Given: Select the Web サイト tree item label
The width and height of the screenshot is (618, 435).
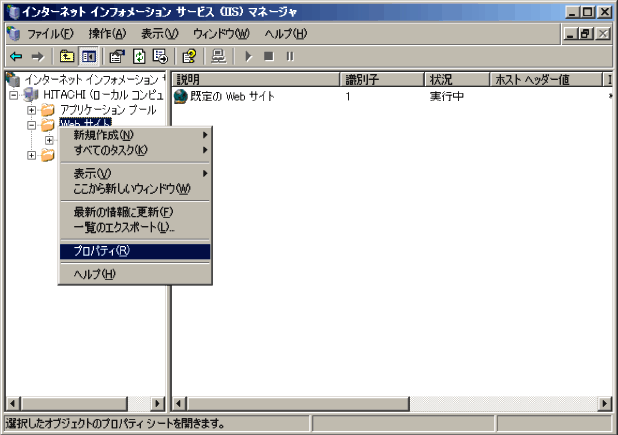Looking at the screenshot, I should pos(86,123).
